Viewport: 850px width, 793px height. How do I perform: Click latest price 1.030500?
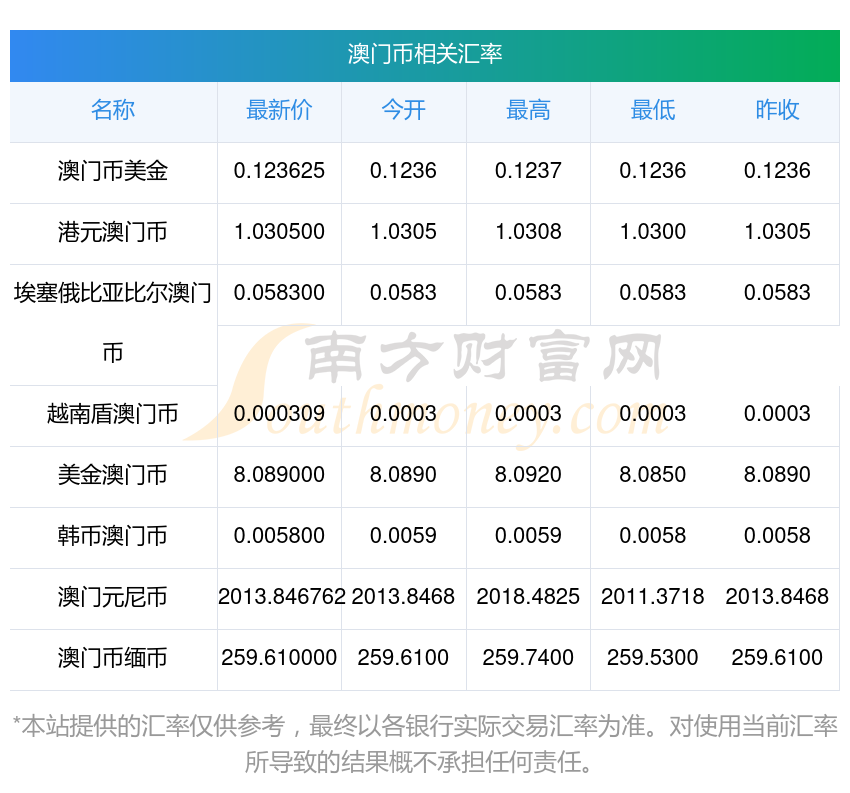pyautogui.click(x=279, y=232)
